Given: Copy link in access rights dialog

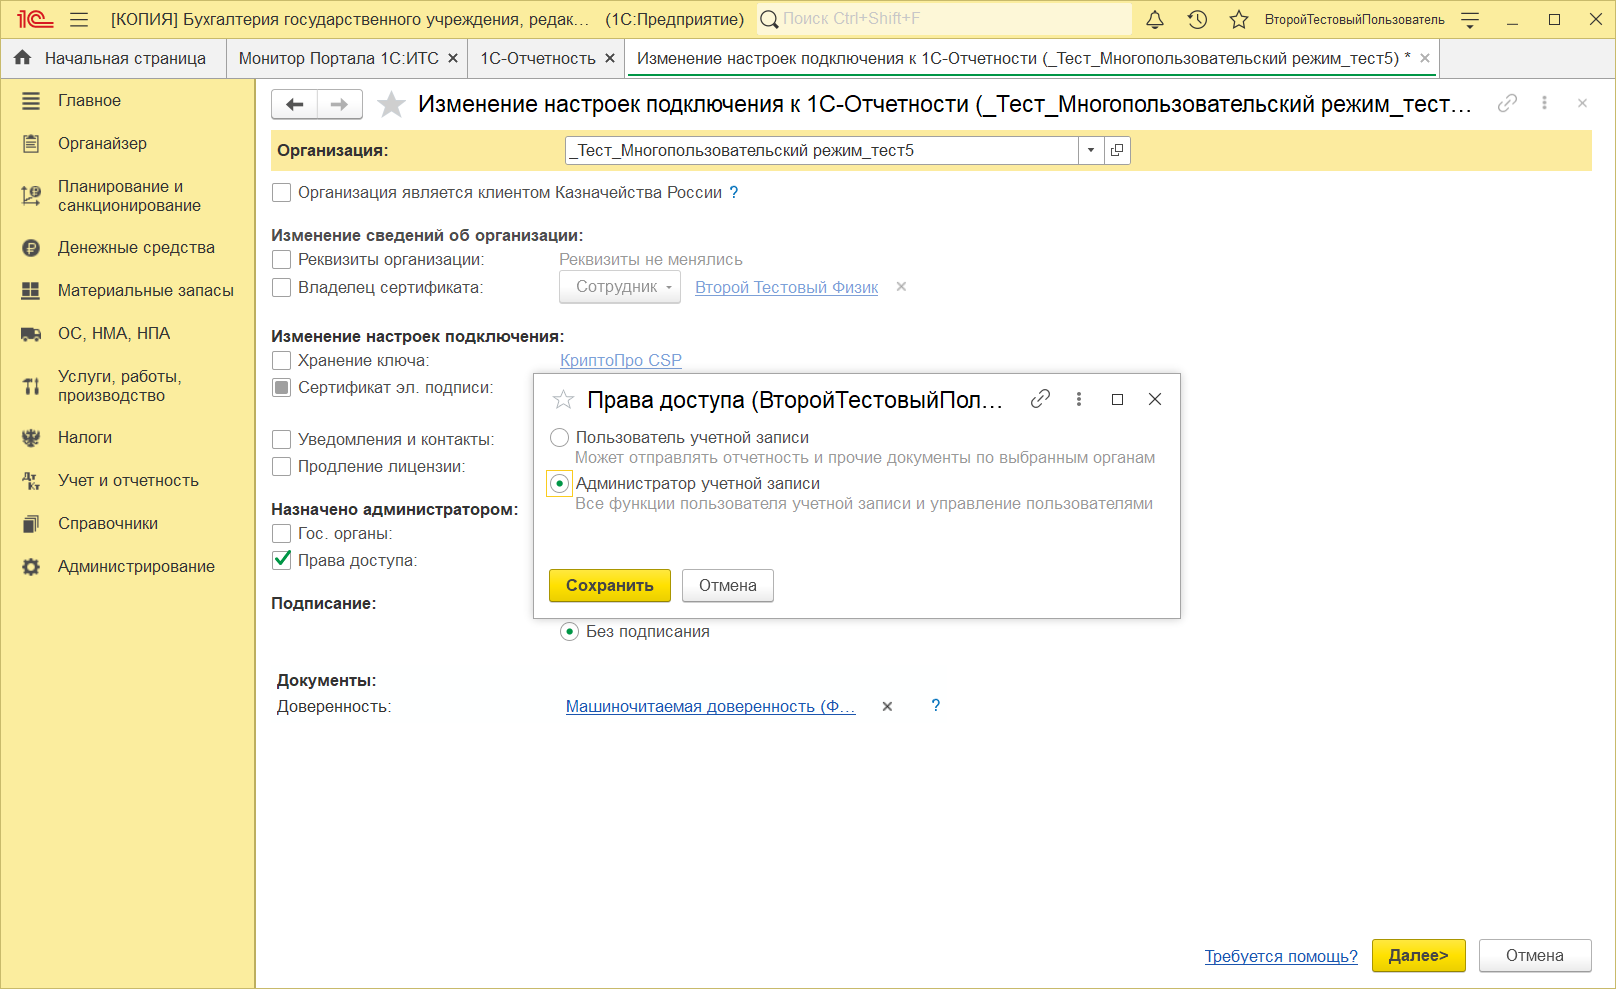Looking at the screenshot, I should click(x=1040, y=399).
